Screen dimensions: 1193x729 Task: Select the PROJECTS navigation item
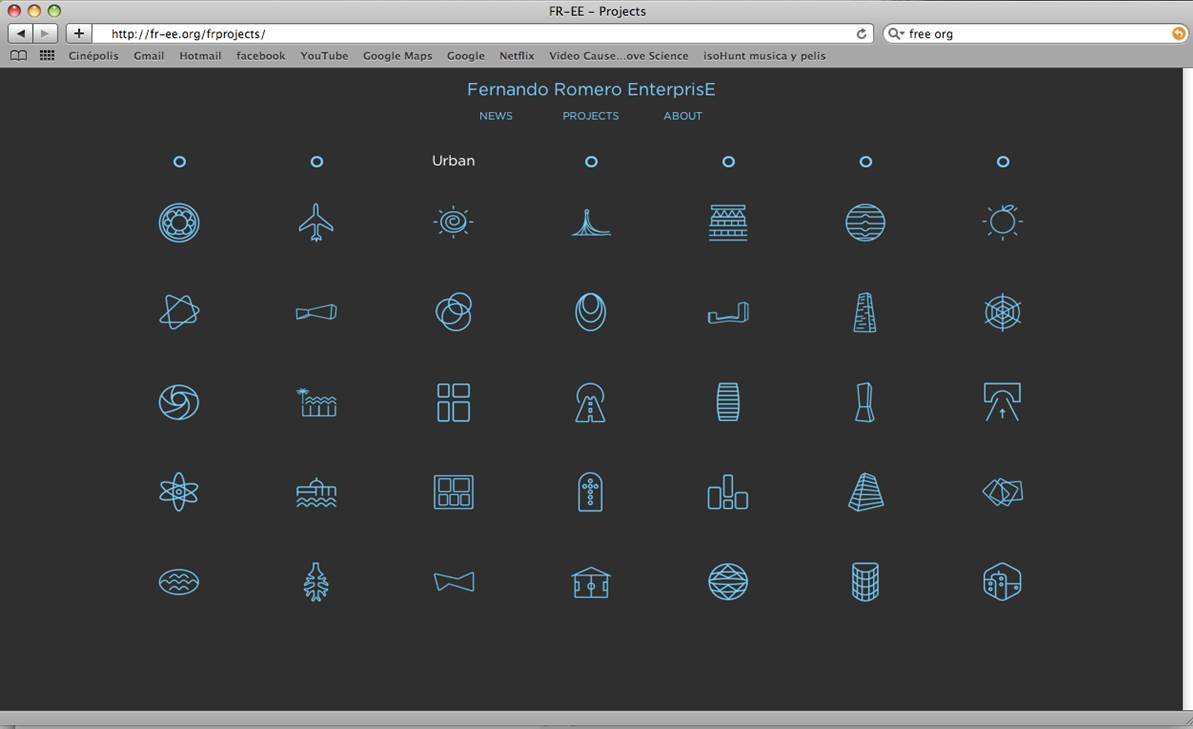point(590,116)
